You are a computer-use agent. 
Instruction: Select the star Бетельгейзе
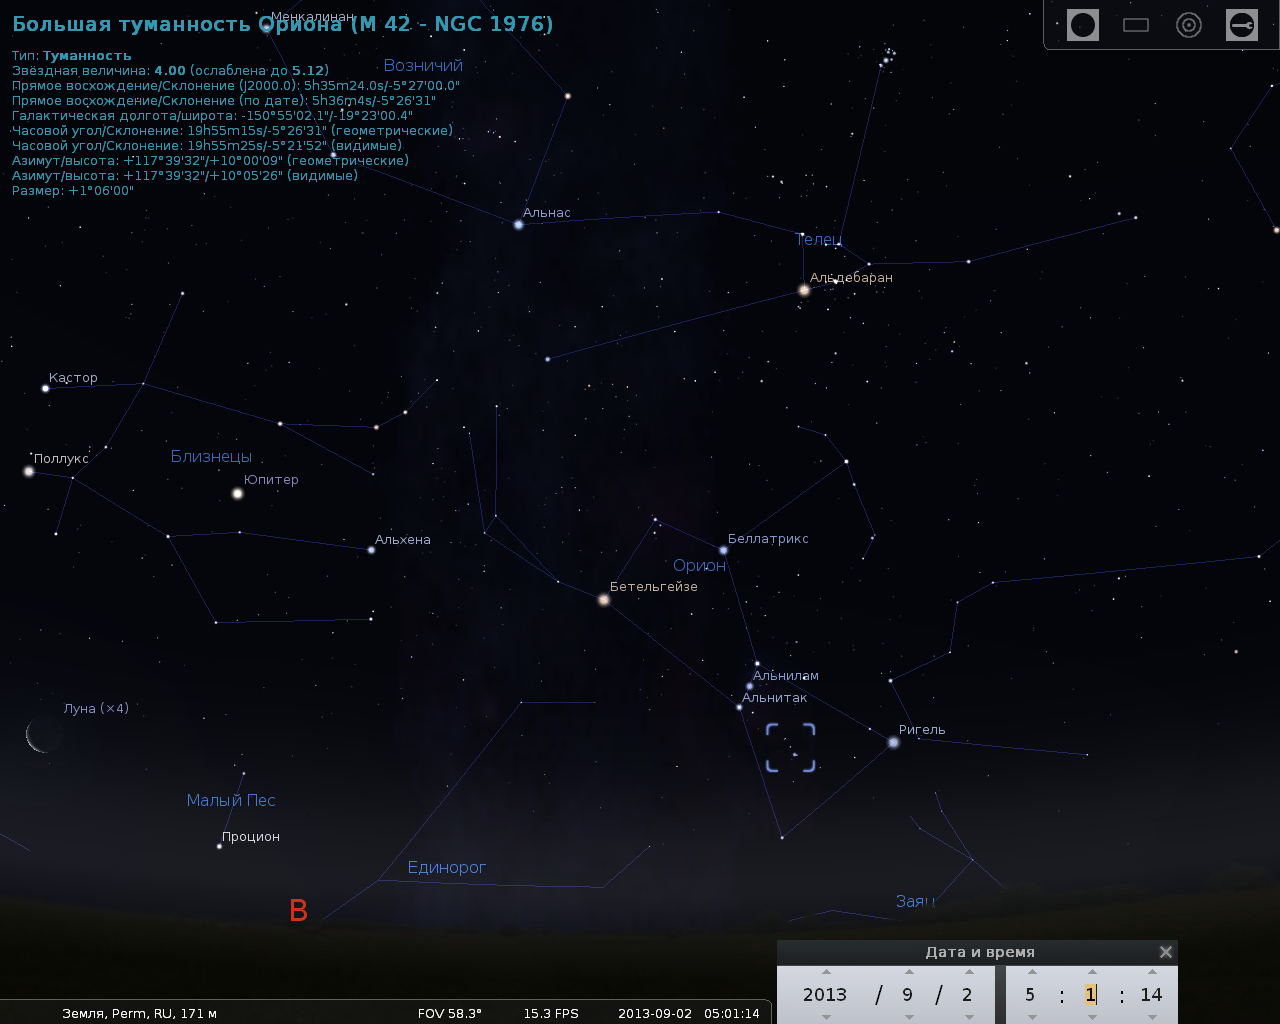coord(604,600)
